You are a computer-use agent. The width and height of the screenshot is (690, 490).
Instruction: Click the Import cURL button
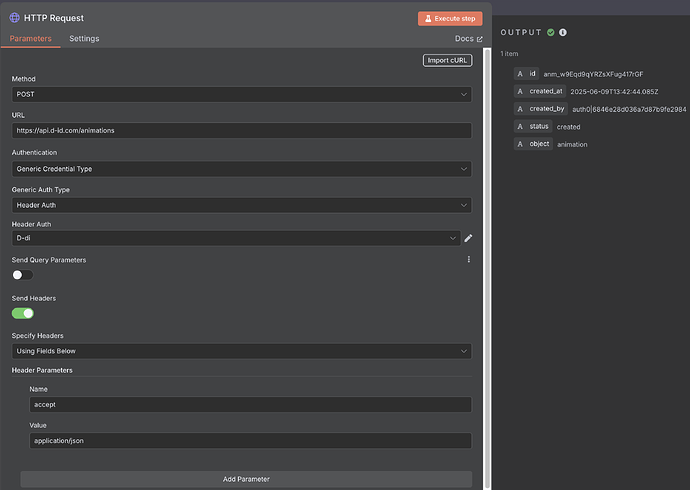[448, 60]
